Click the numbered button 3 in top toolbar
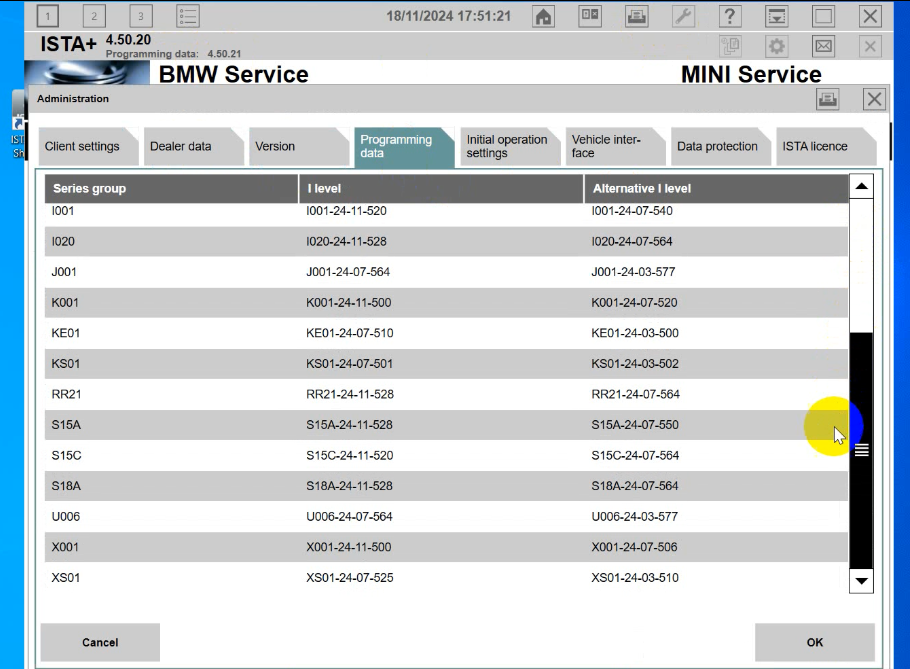Viewport: 910px width, 669px height. click(x=140, y=16)
